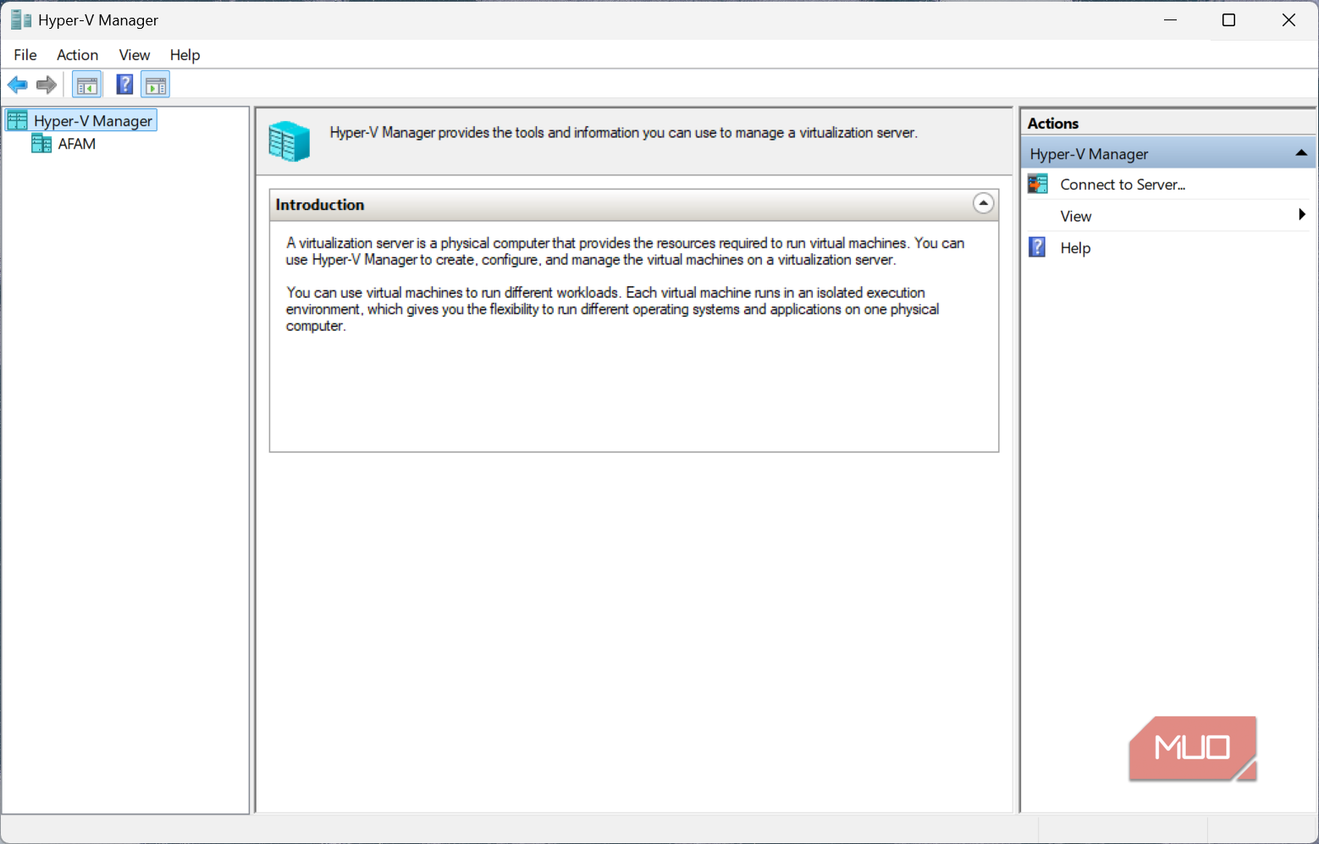Open the View menu in menu bar
This screenshot has width=1319, height=844.
coord(134,55)
